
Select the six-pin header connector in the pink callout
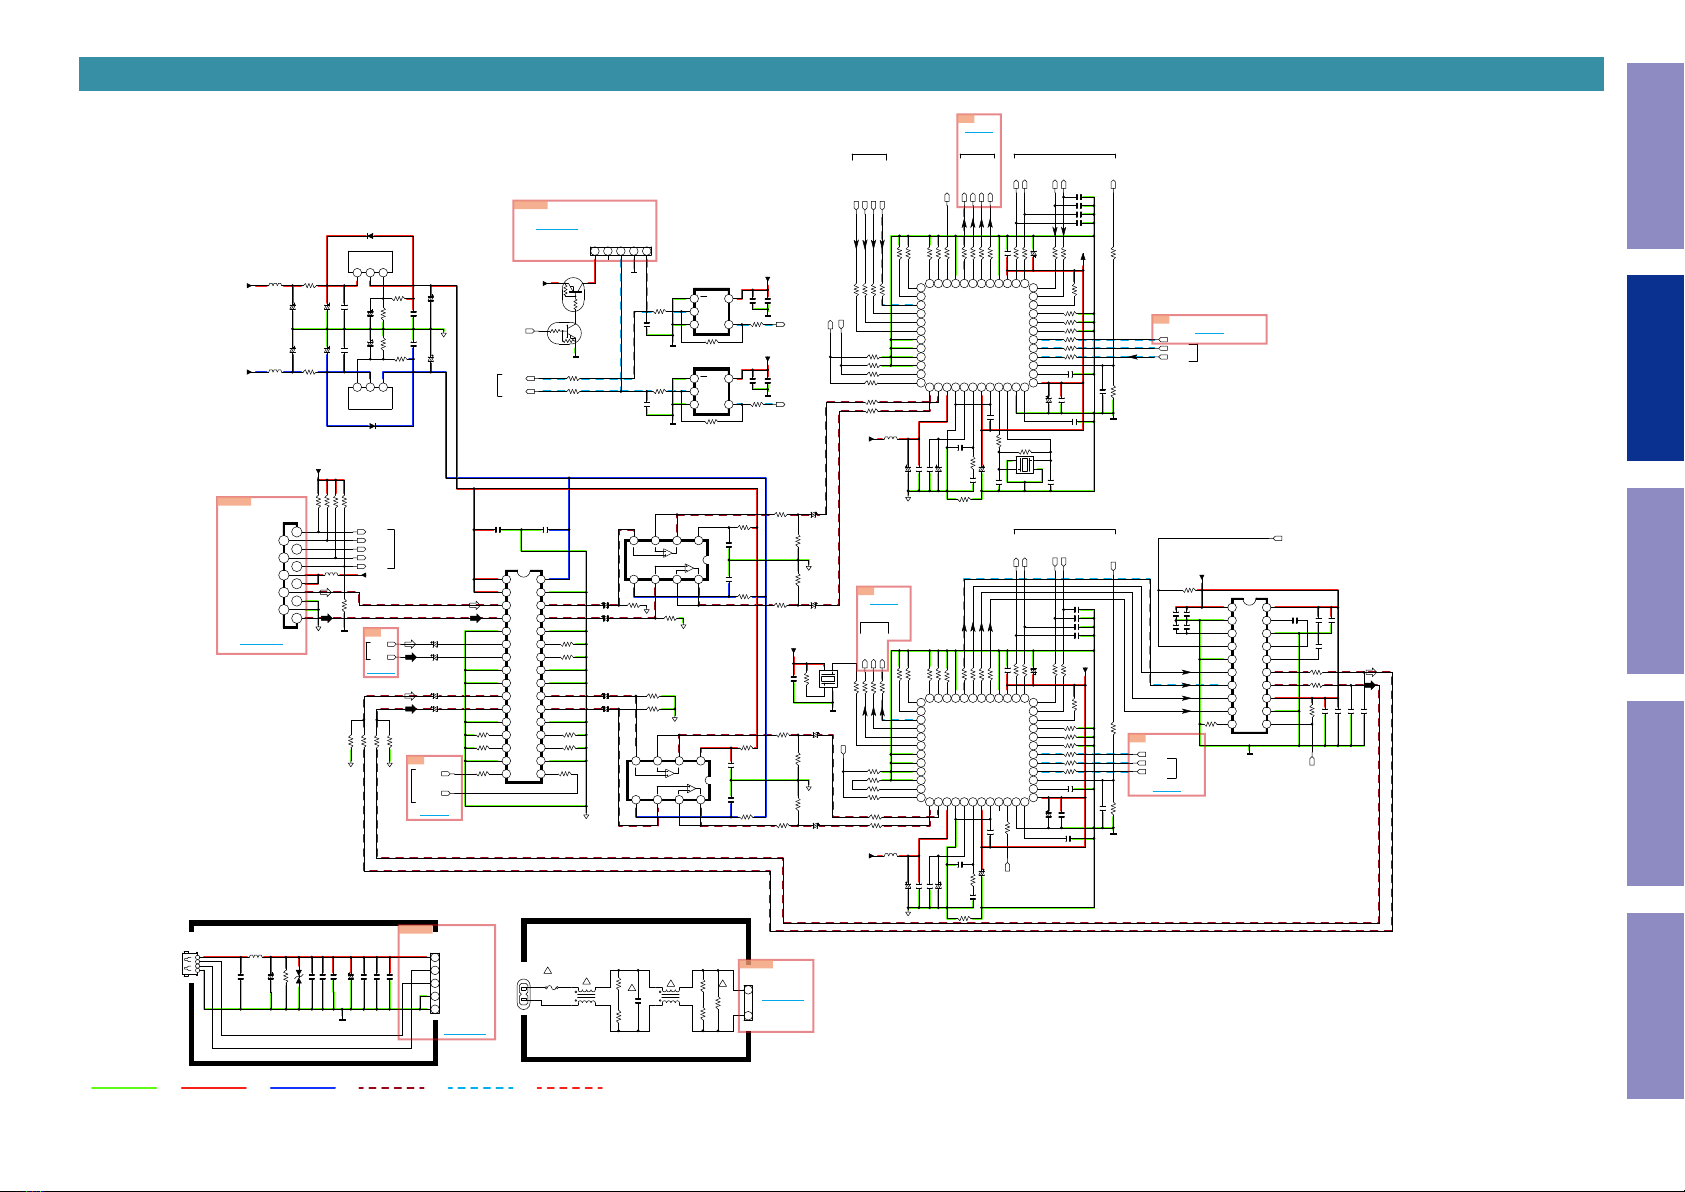coord(621,251)
